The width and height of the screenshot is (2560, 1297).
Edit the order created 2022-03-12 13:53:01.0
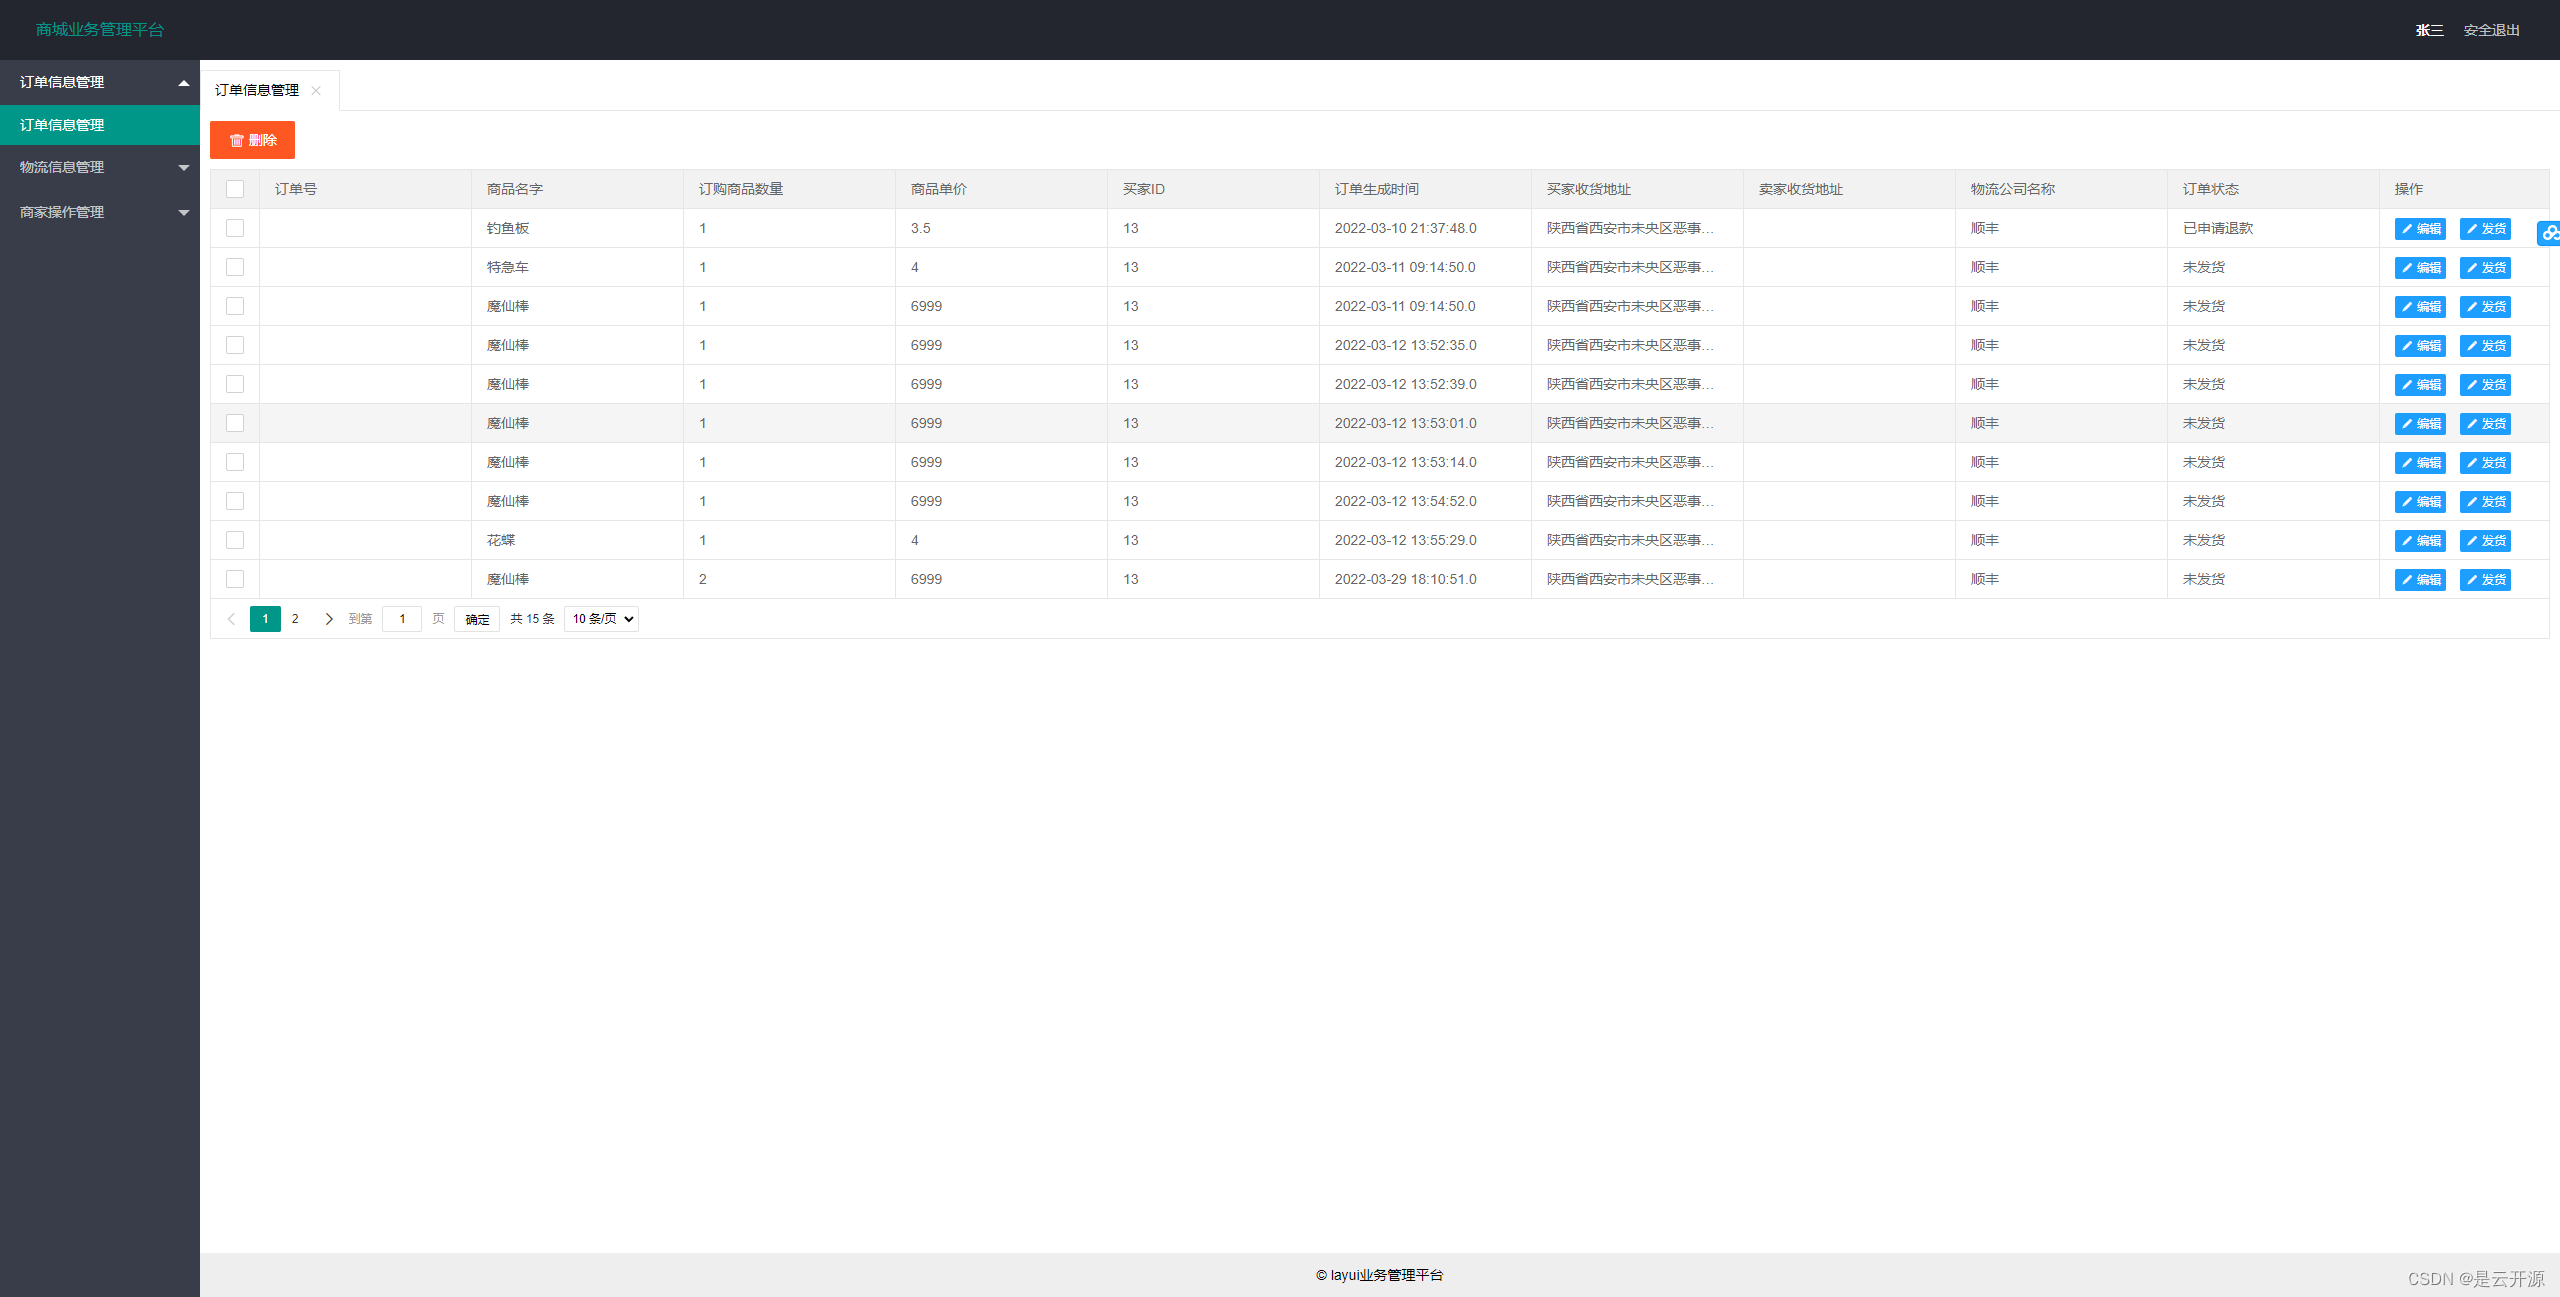[x=2420, y=424]
